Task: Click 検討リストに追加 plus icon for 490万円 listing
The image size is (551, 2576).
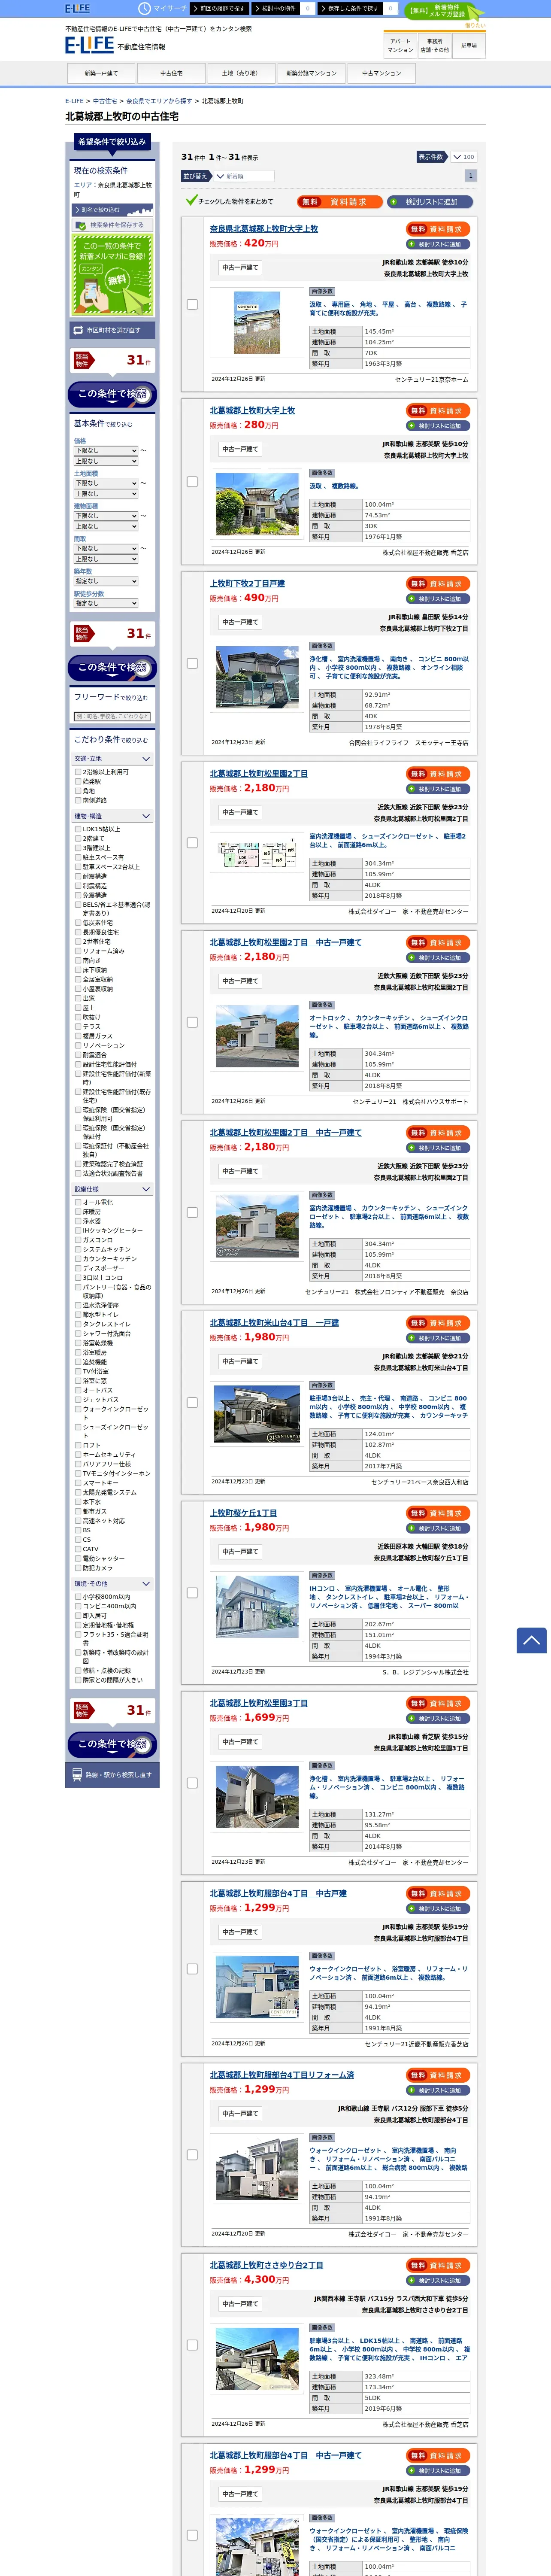Action: (438, 599)
